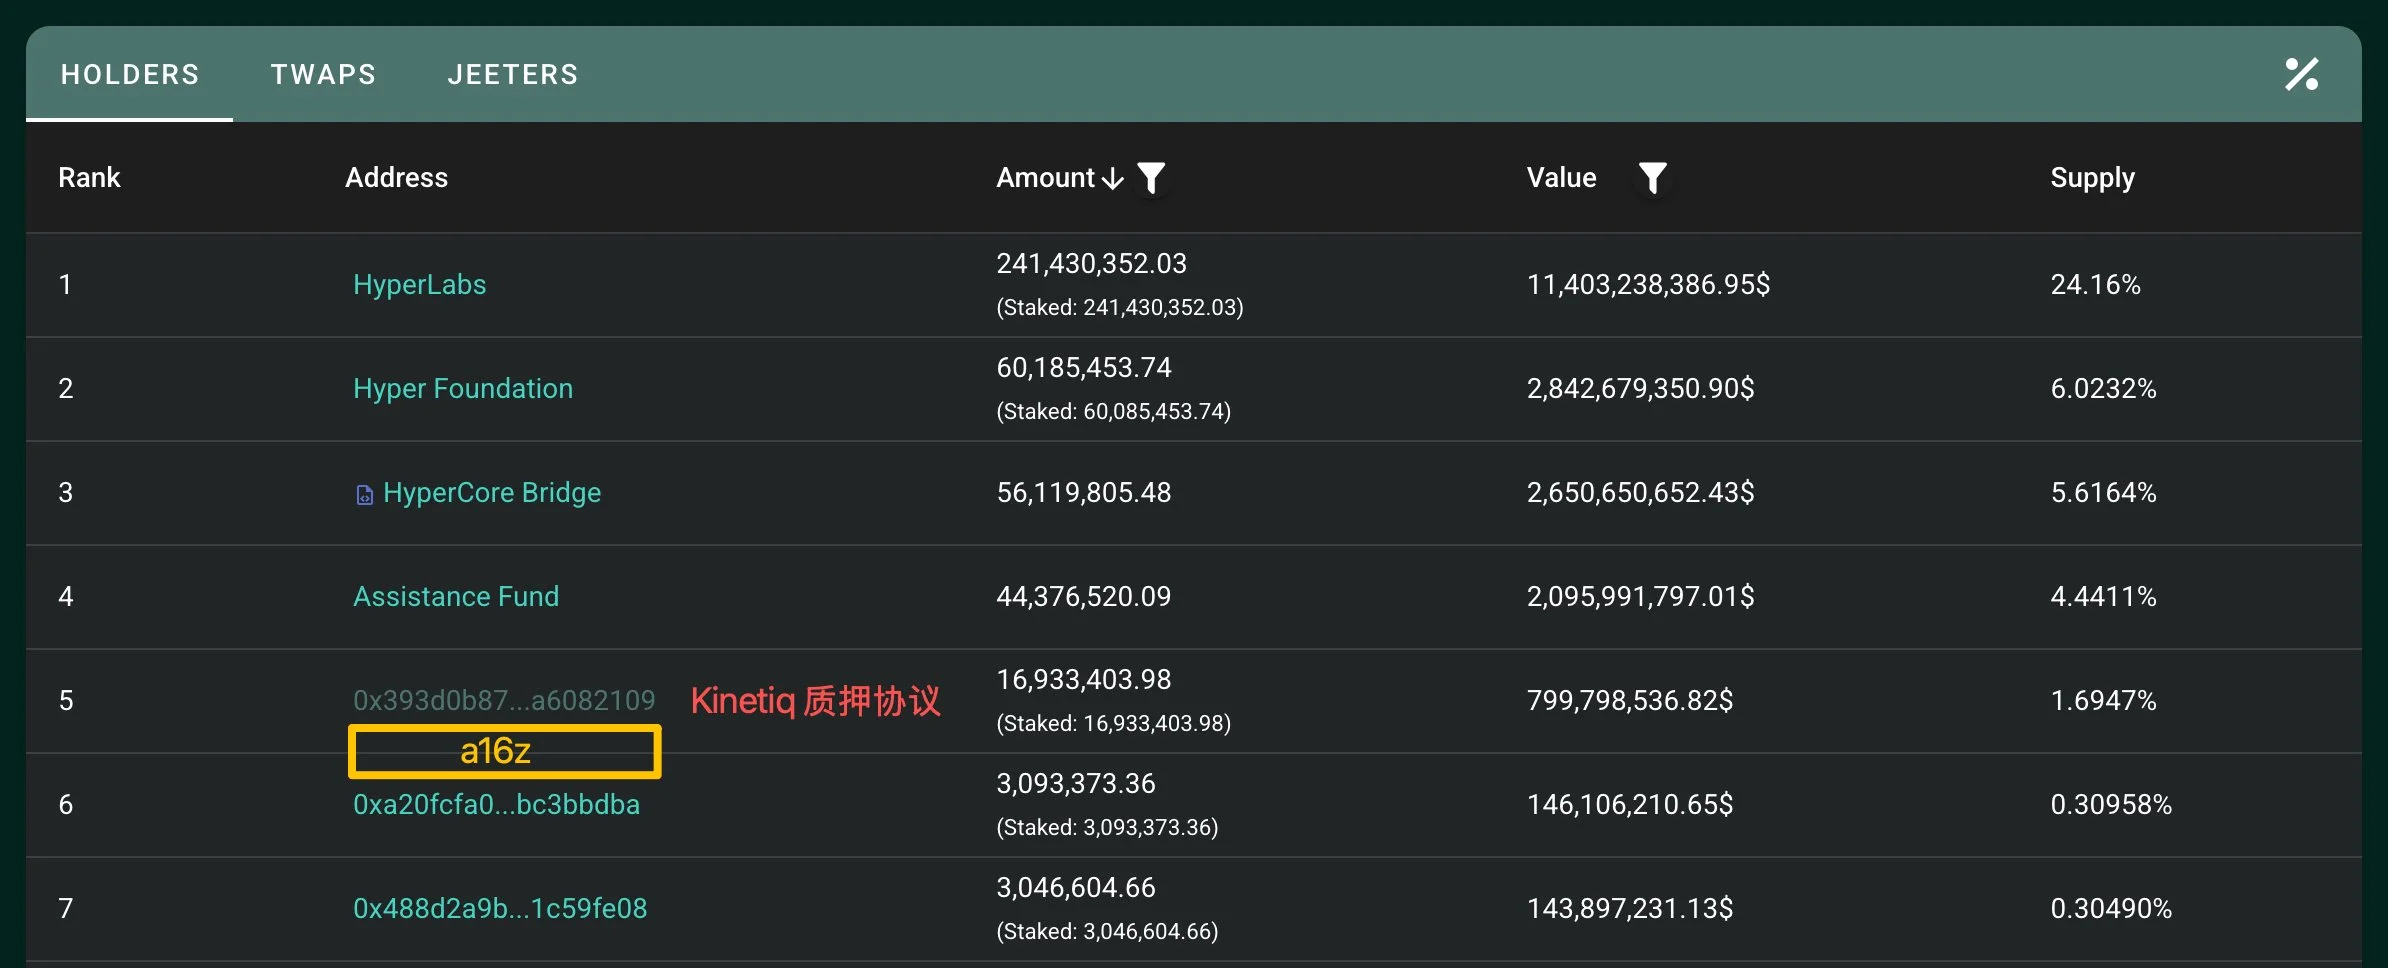Image resolution: width=2388 pixels, height=968 pixels.
Task: Select amount 3,046,604.66
Action: point(1076,888)
